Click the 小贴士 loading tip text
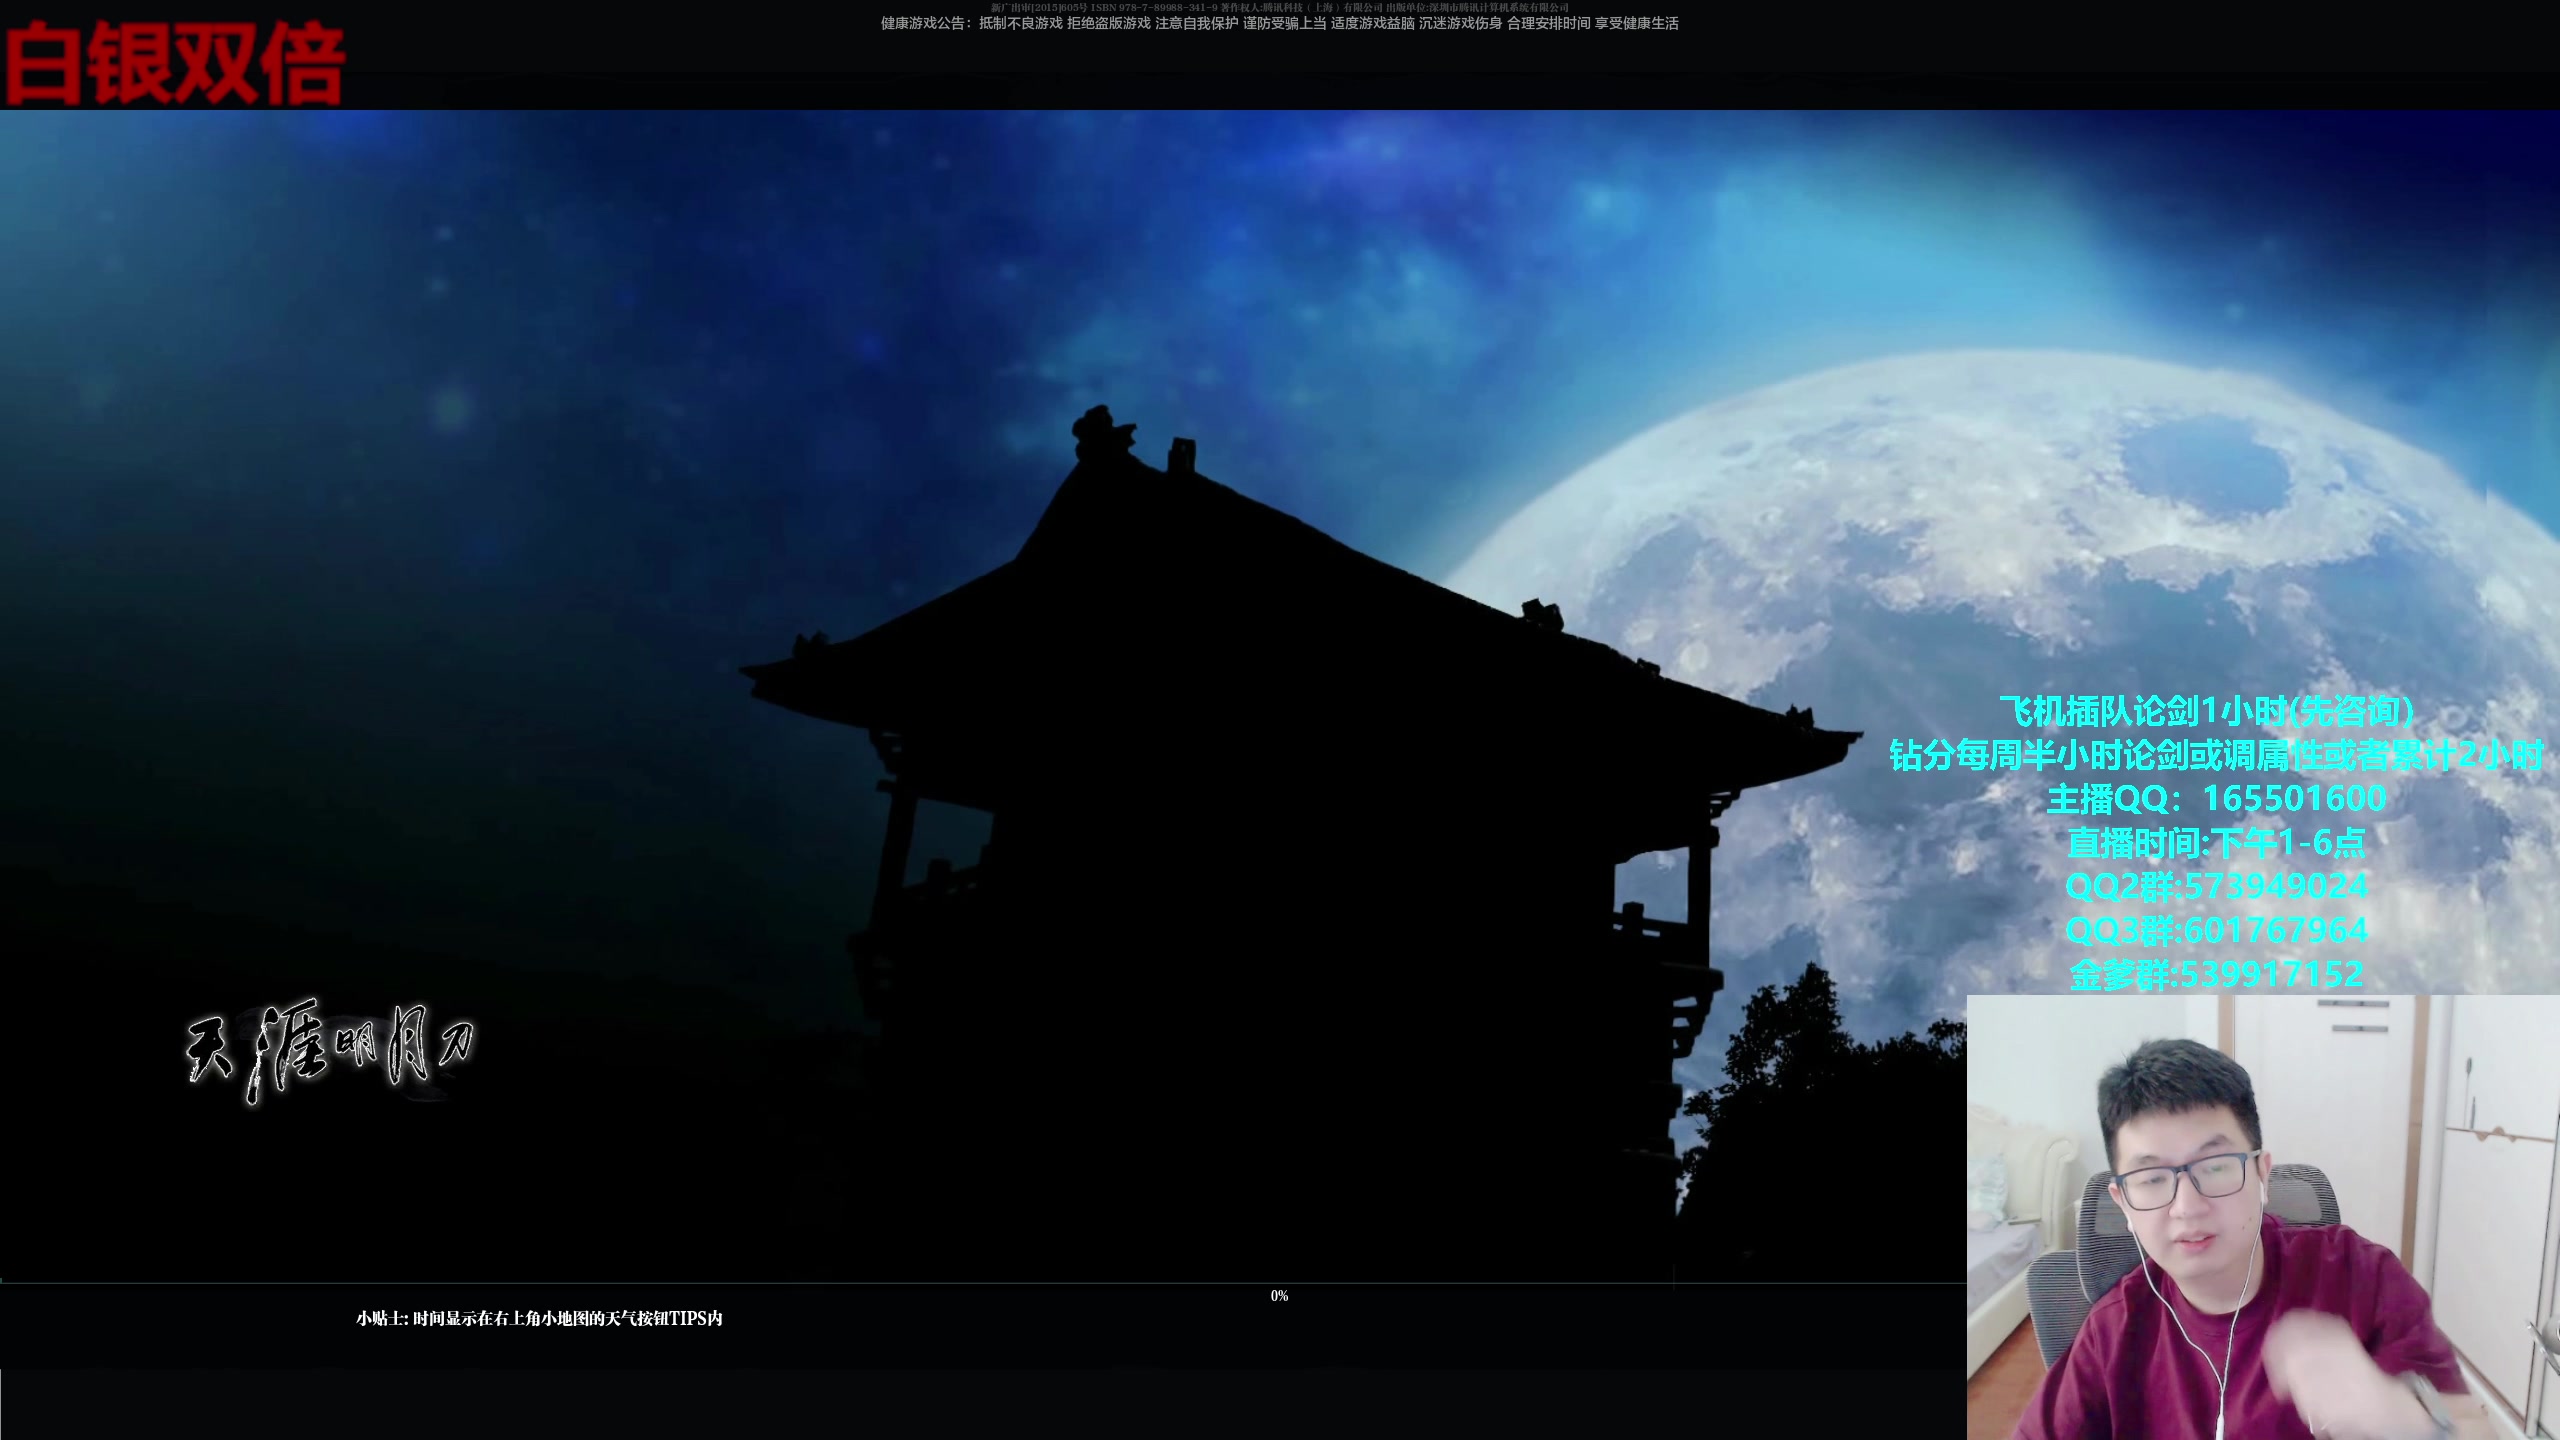This screenshot has height=1440, width=2560. pyautogui.click(x=539, y=1319)
